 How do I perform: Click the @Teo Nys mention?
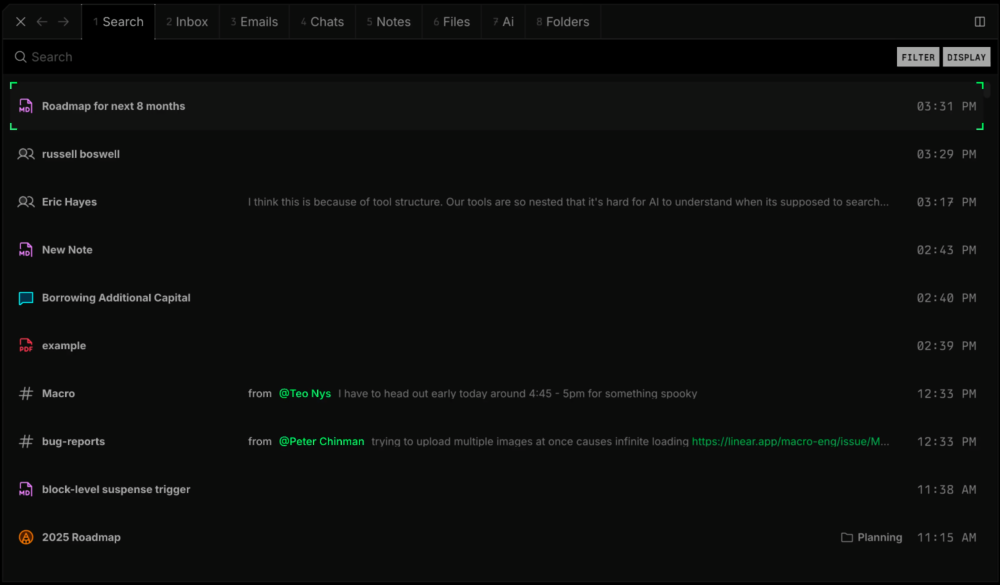[305, 394]
